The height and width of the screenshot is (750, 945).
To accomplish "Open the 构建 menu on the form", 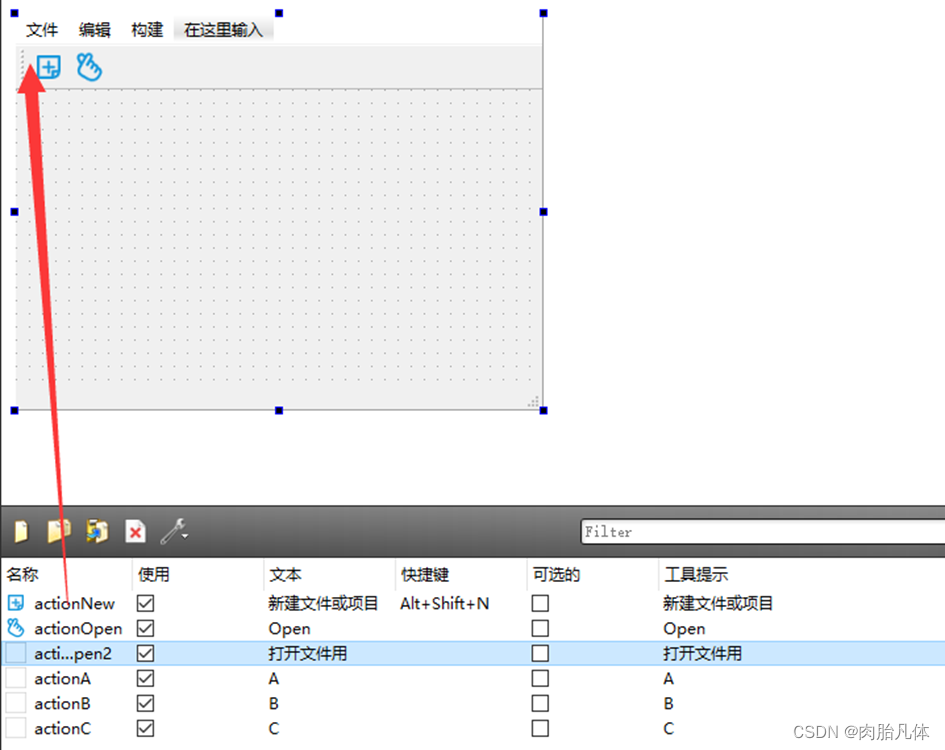I will point(146,29).
